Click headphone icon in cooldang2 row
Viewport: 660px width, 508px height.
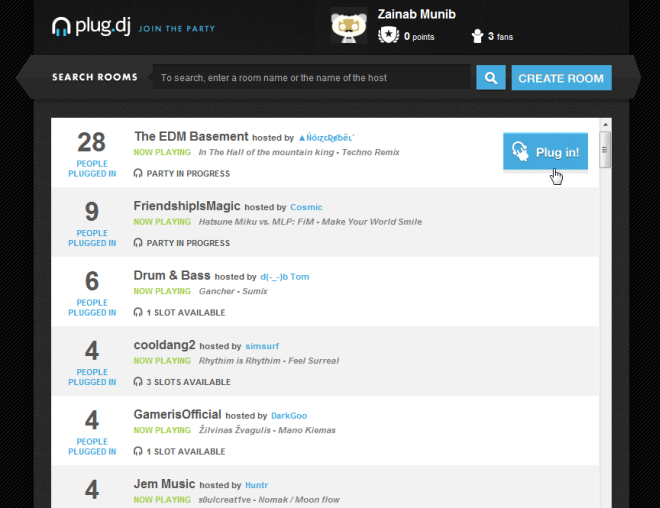point(138,381)
